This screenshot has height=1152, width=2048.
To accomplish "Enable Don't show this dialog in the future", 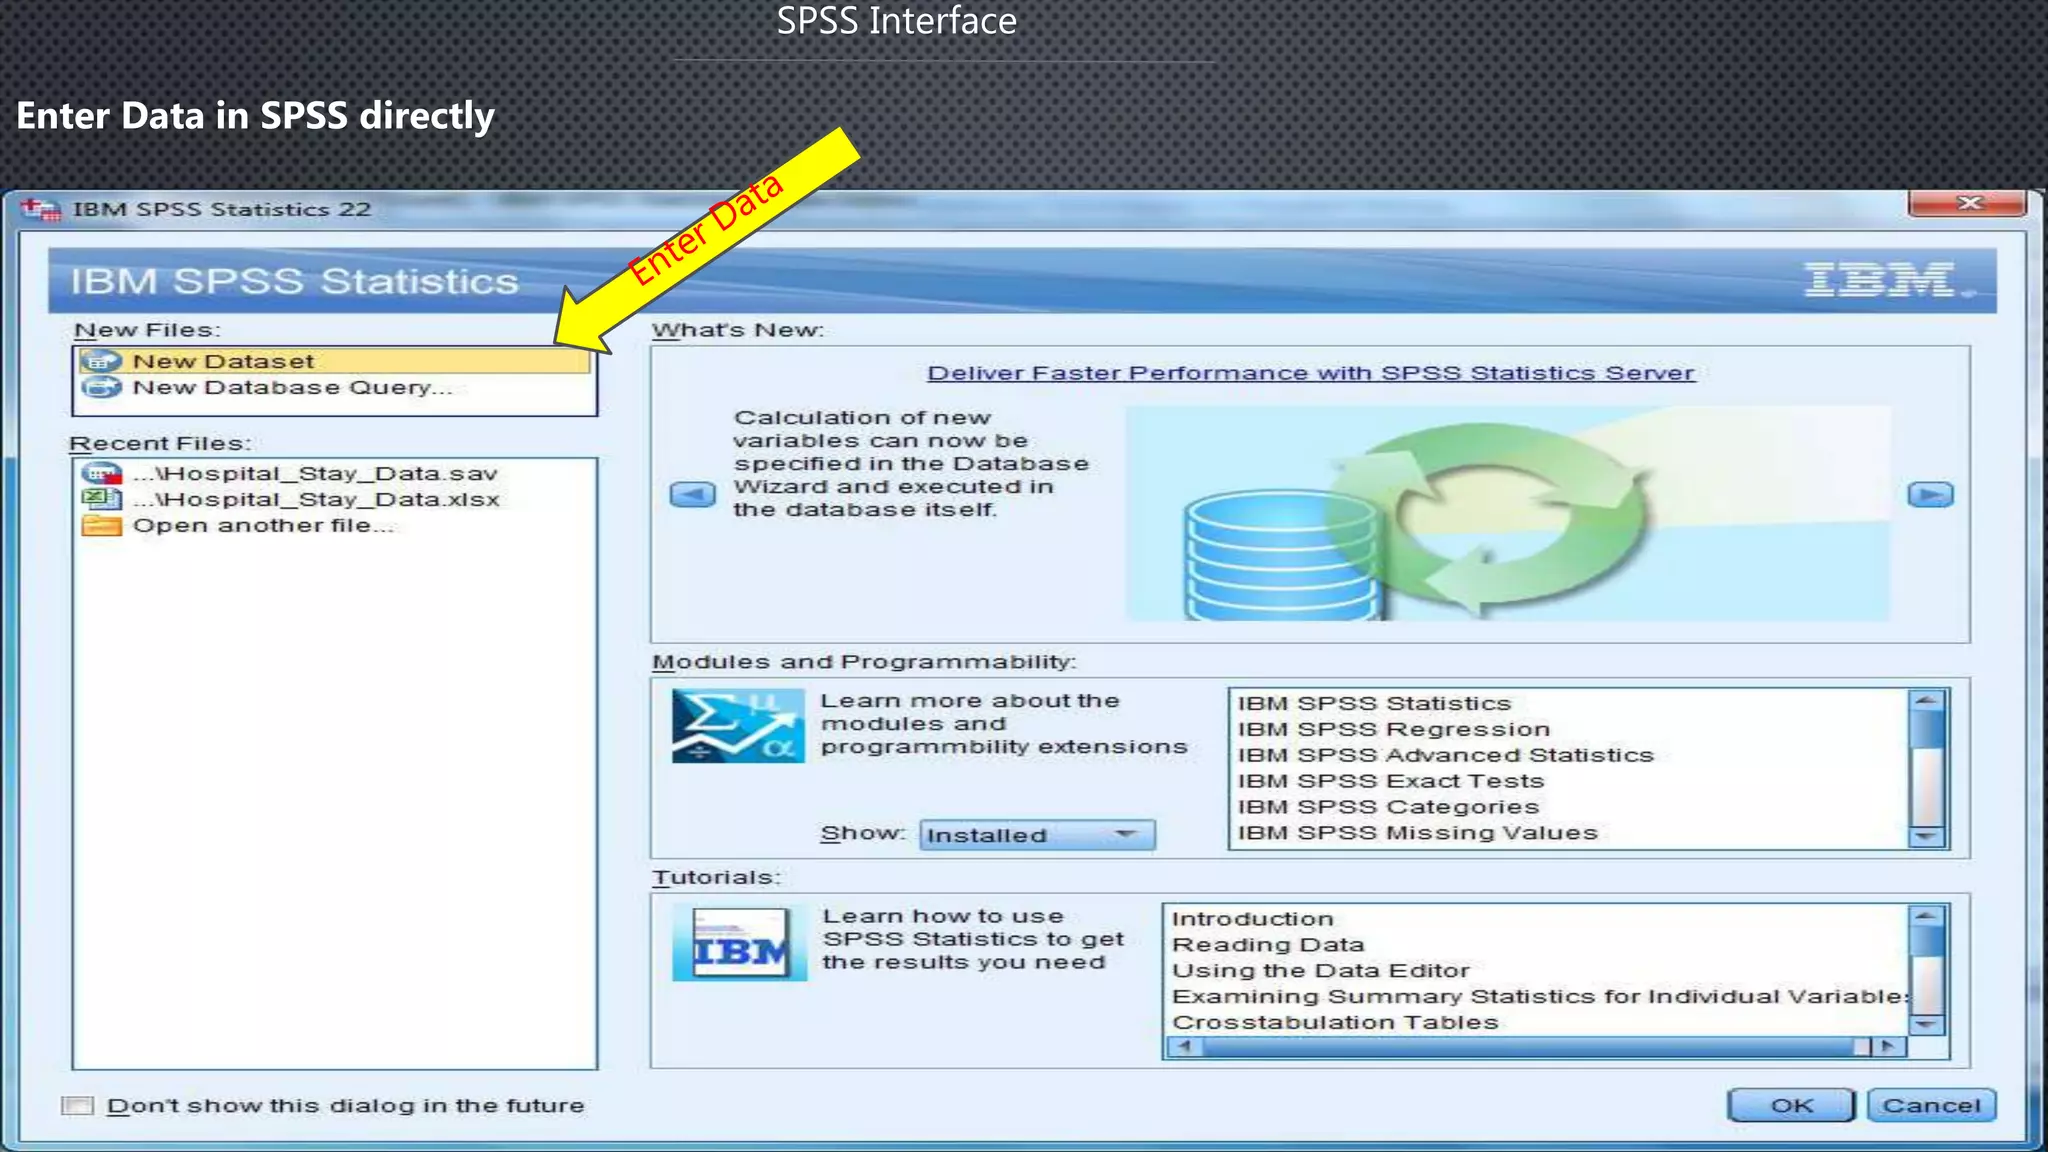I will point(77,1105).
